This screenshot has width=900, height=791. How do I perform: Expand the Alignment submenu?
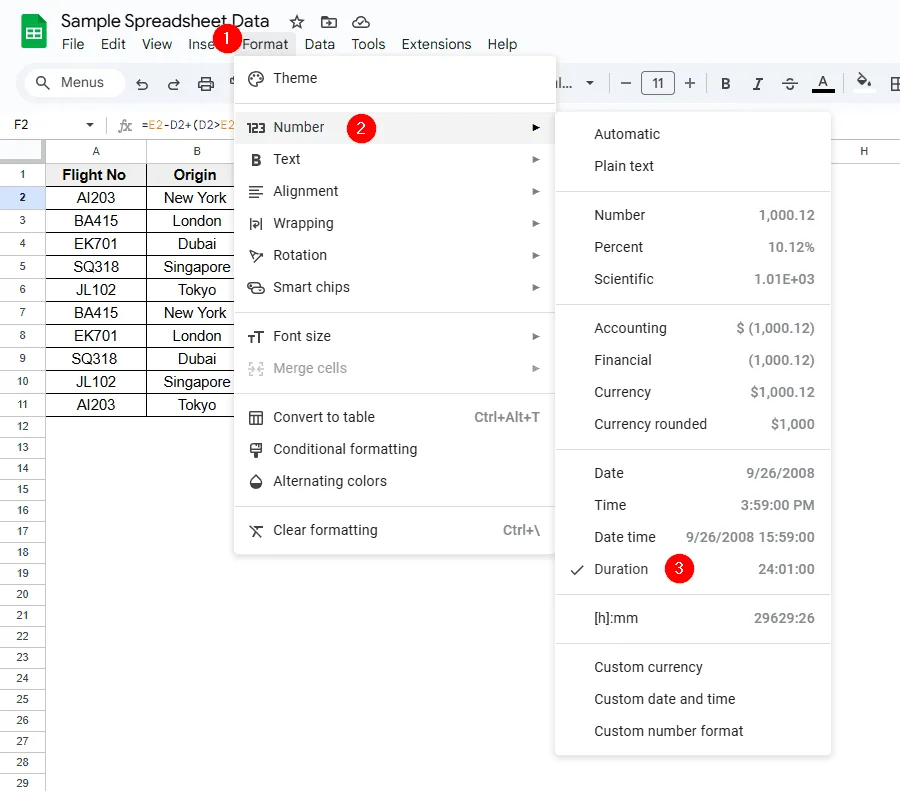[x=395, y=191]
